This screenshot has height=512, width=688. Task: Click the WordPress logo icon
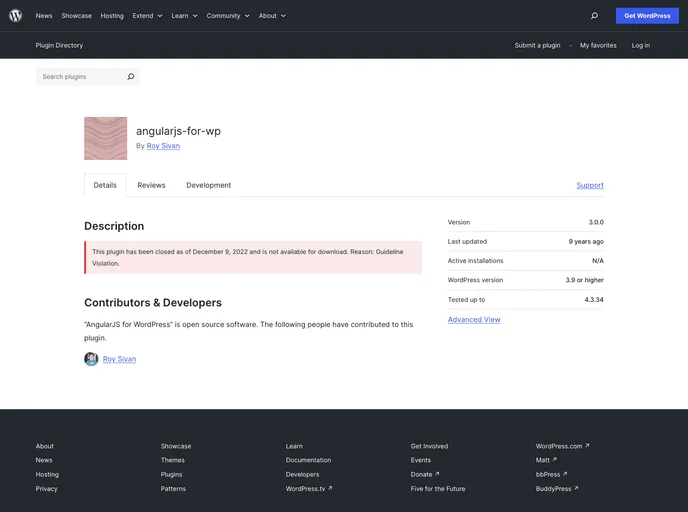15,16
